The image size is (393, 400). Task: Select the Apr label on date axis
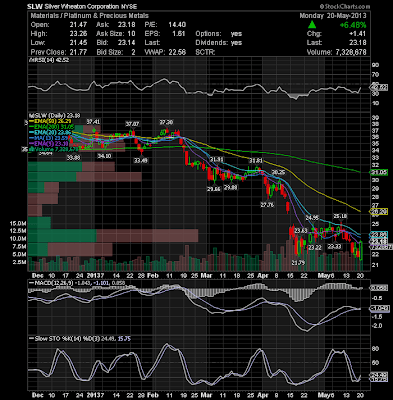(x=263, y=276)
